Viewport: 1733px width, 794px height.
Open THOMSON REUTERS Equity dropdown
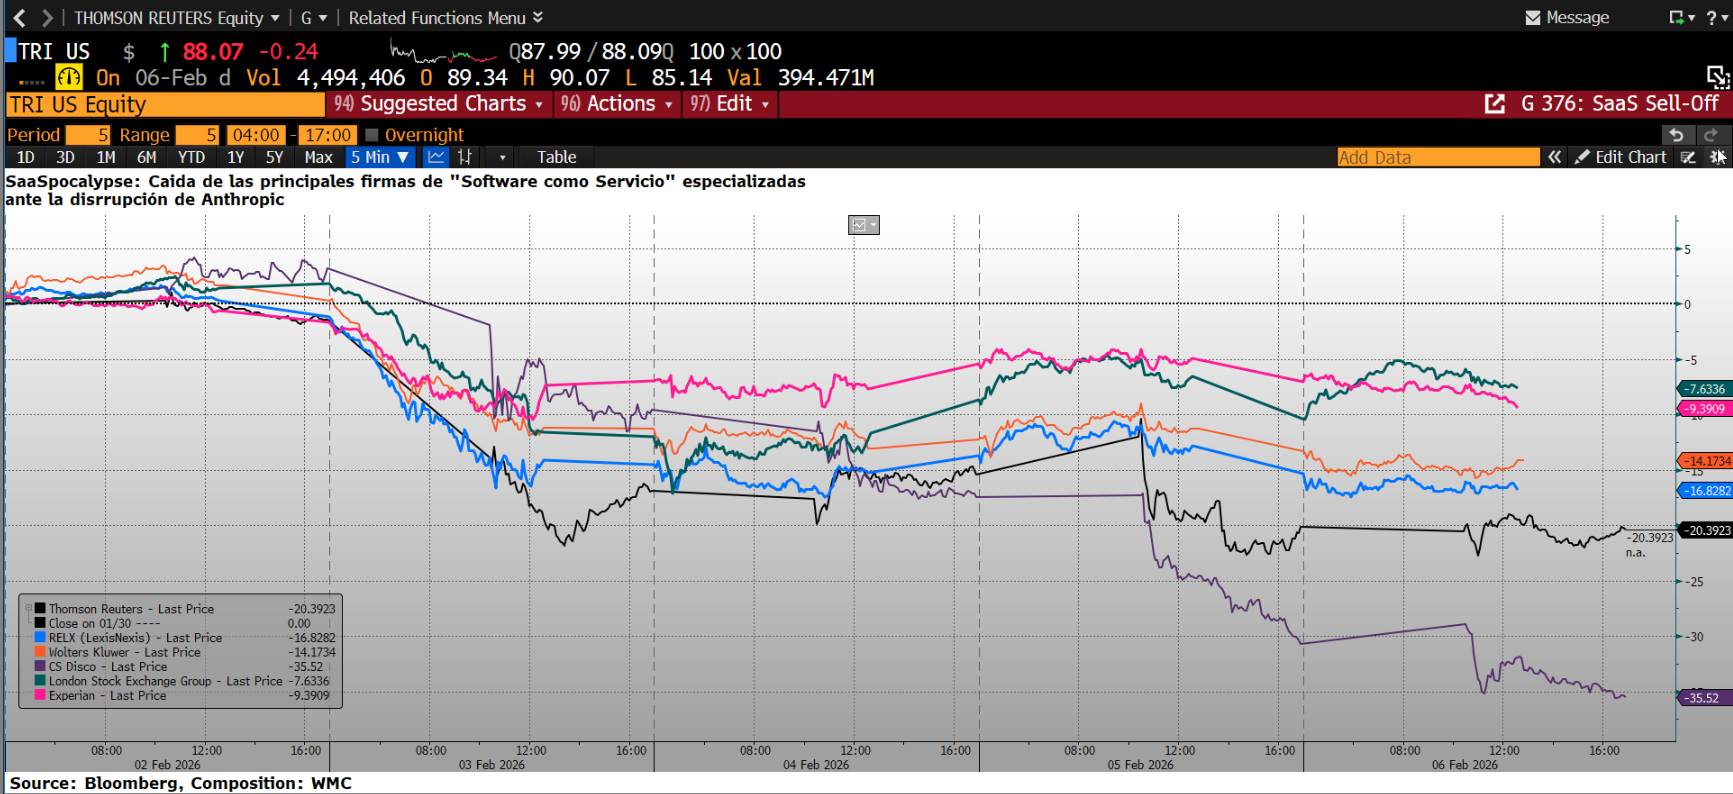click(x=177, y=18)
